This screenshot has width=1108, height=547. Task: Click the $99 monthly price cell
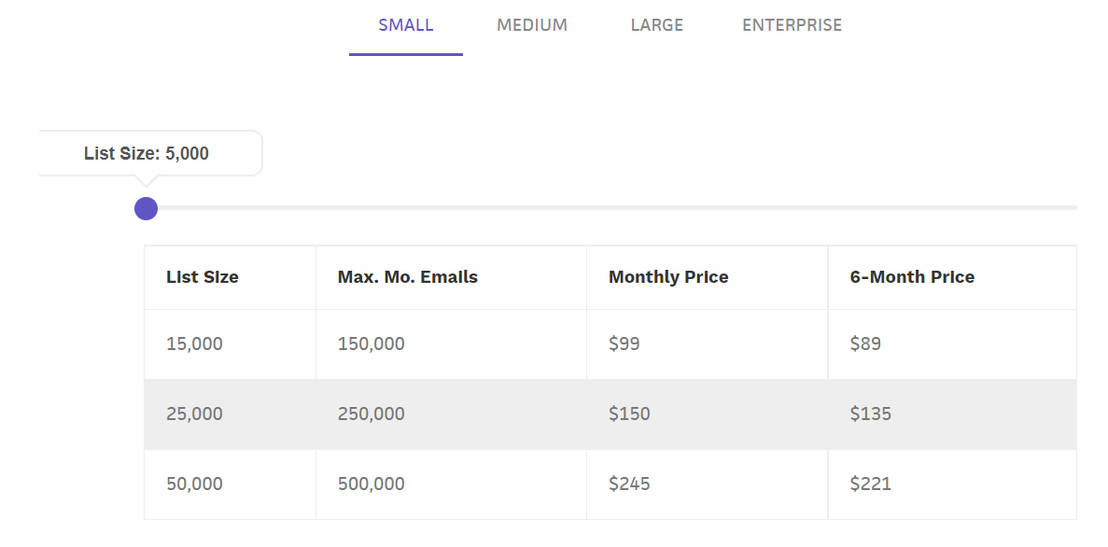(707, 344)
